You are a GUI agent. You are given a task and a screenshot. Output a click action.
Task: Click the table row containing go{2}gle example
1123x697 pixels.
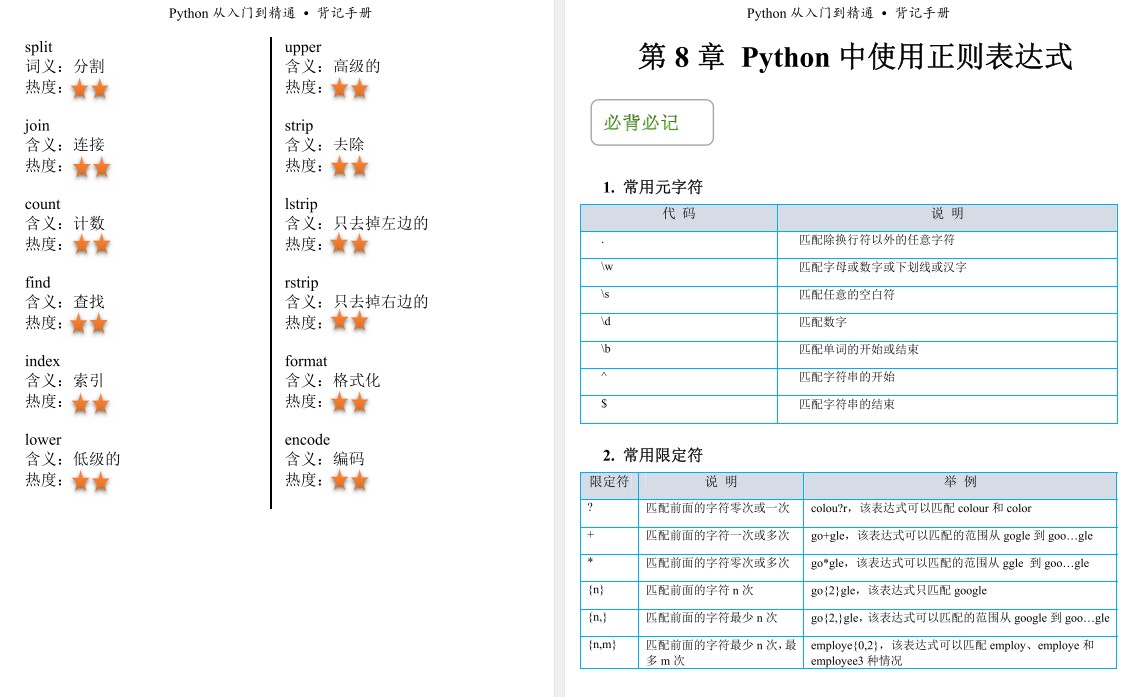coord(847,591)
